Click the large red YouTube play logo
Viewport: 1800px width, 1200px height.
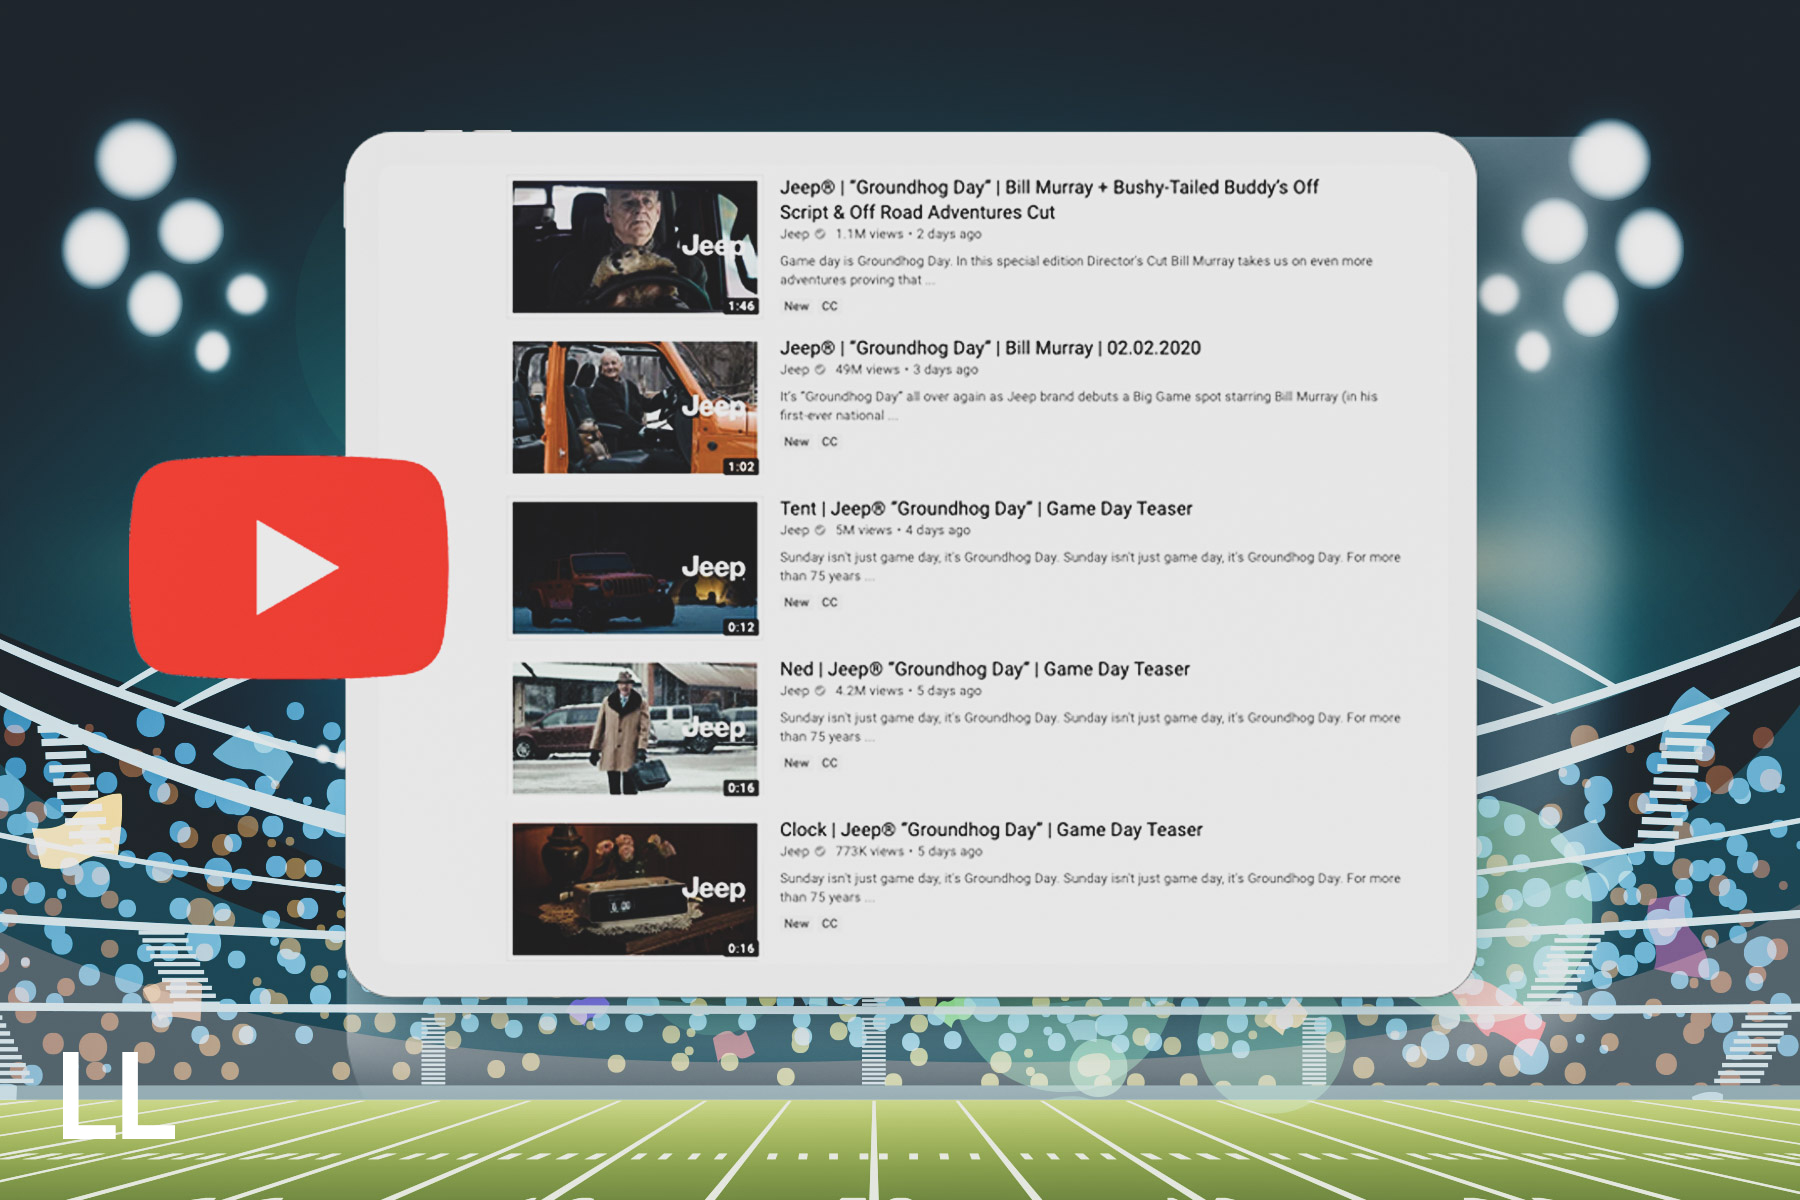point(289,567)
